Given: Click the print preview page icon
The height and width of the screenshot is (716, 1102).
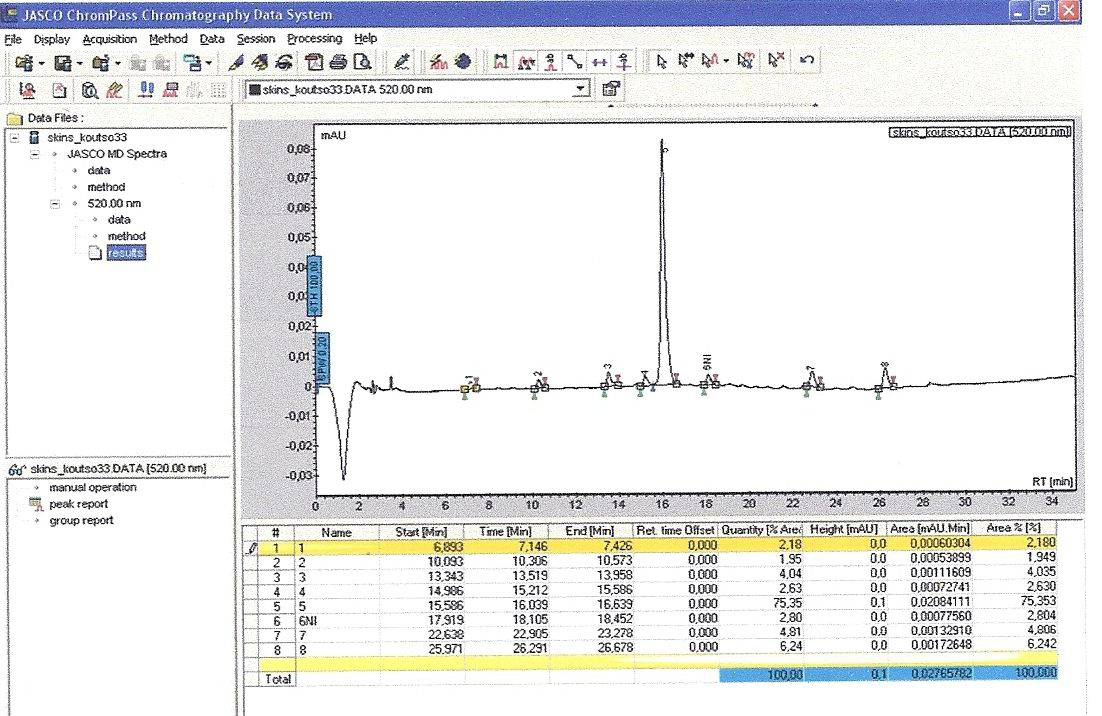Looking at the screenshot, I should tap(363, 63).
